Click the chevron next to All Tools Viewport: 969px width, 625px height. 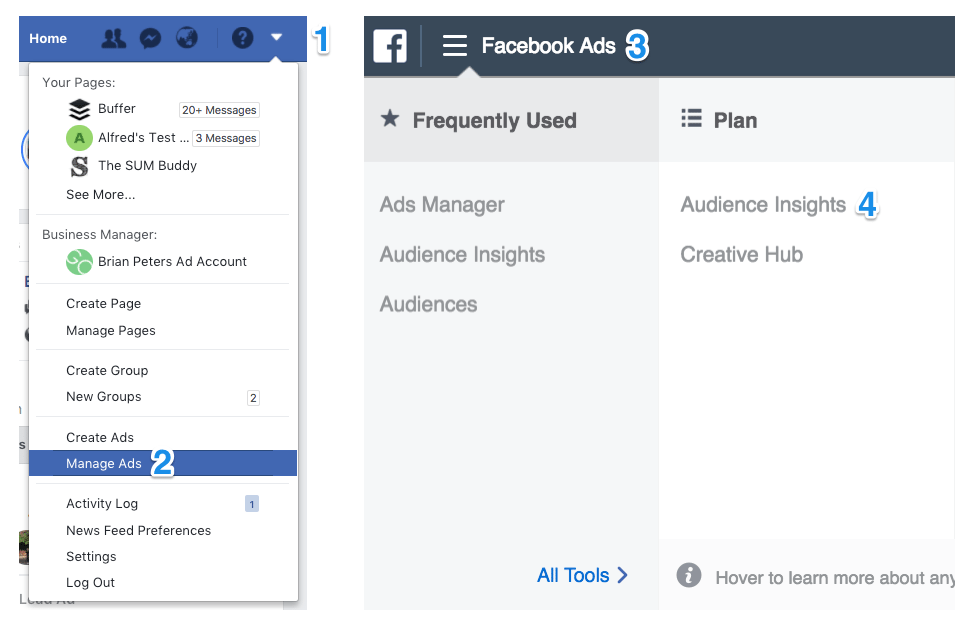tap(623, 576)
